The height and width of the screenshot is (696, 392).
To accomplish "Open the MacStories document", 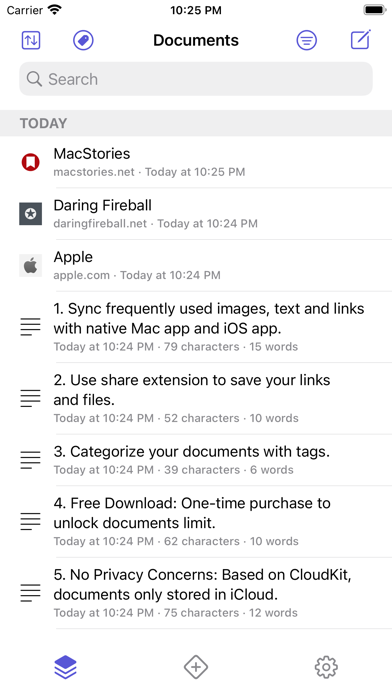I will 196,162.
